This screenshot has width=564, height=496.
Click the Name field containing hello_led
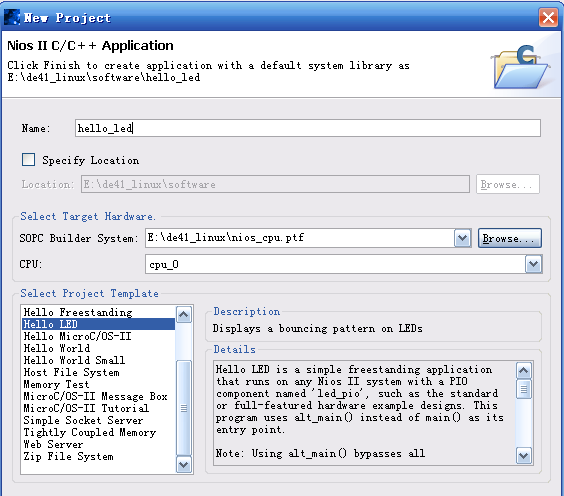(x=308, y=128)
